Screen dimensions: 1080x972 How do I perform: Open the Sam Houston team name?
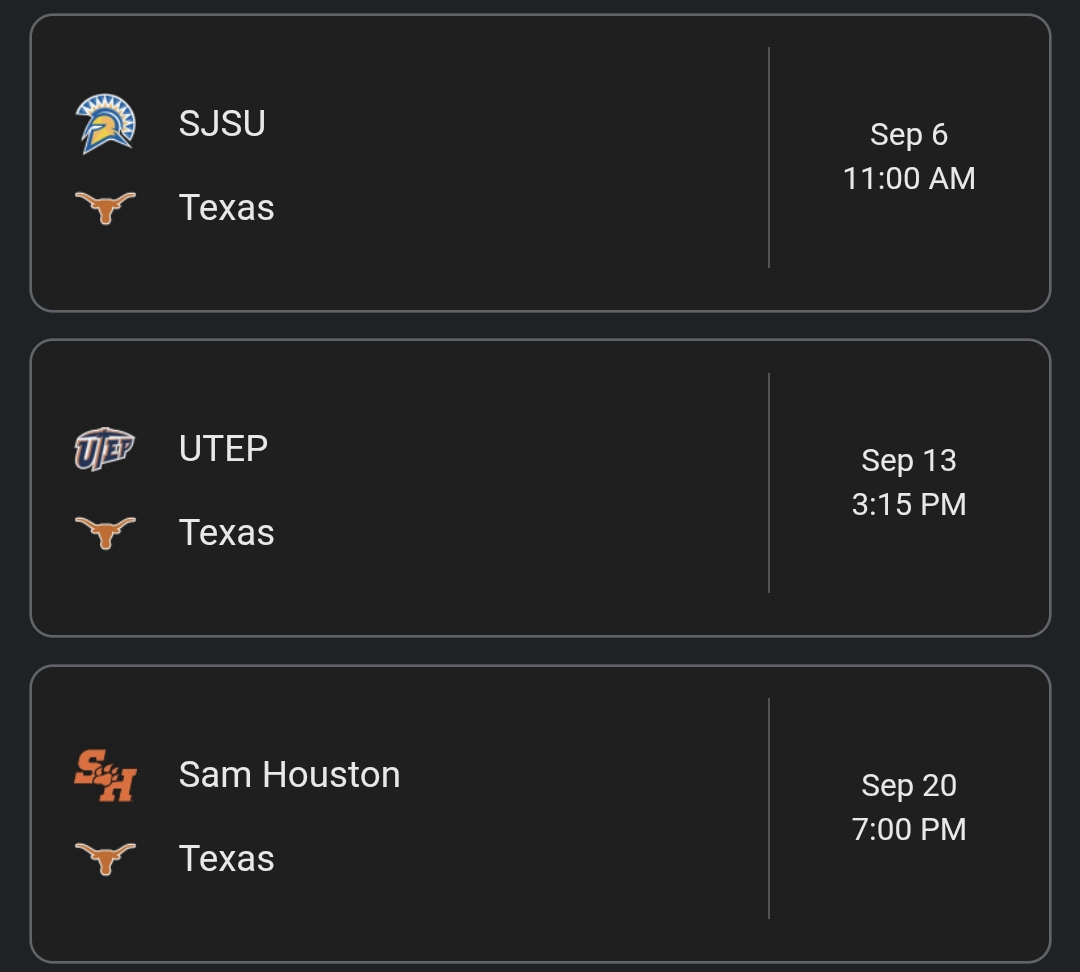point(289,775)
